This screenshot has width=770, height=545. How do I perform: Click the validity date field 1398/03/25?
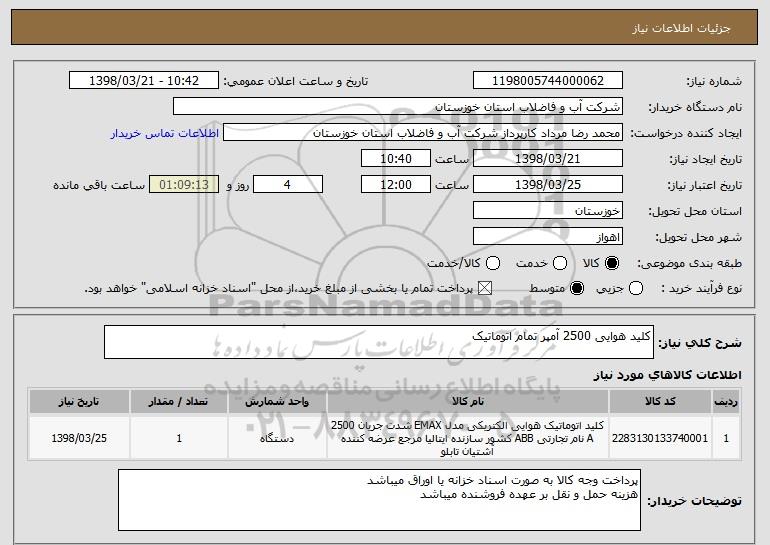[x=548, y=185]
